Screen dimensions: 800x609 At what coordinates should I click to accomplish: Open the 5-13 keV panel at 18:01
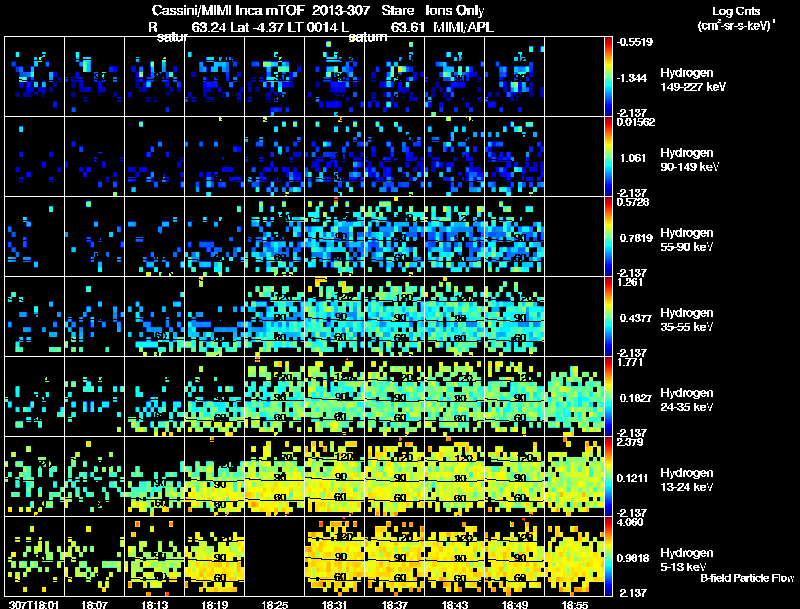[x=34, y=556]
